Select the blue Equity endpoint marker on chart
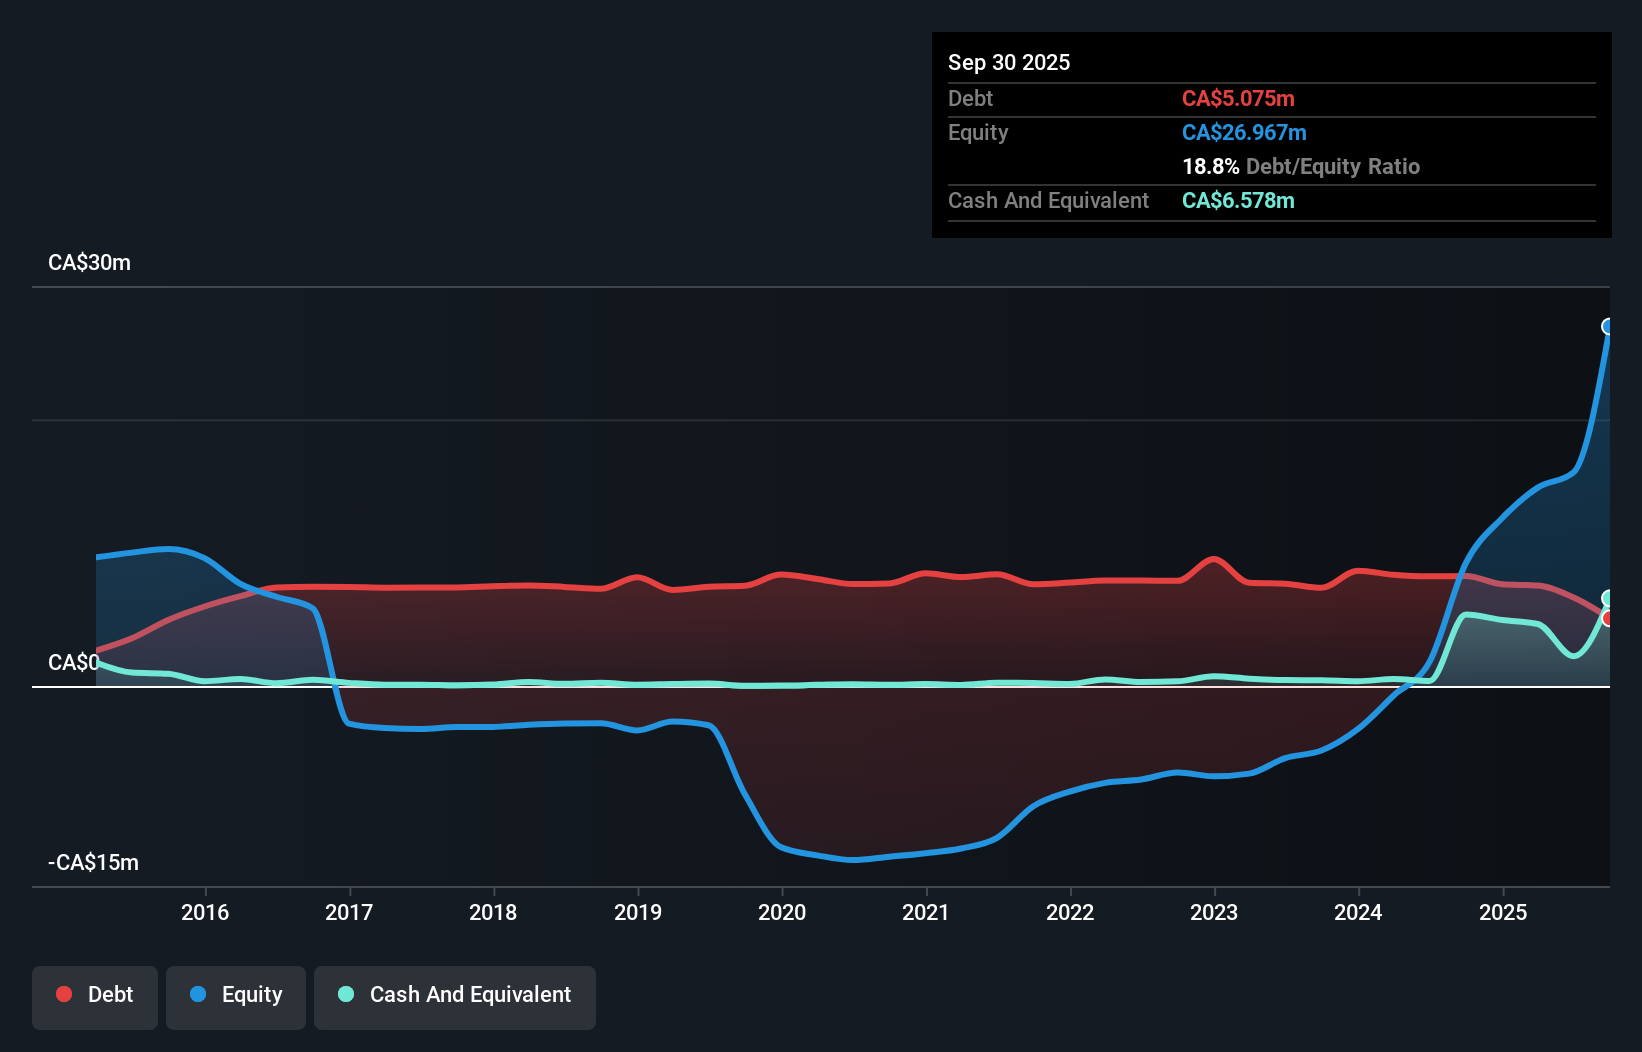The image size is (1642, 1052). (x=1608, y=327)
